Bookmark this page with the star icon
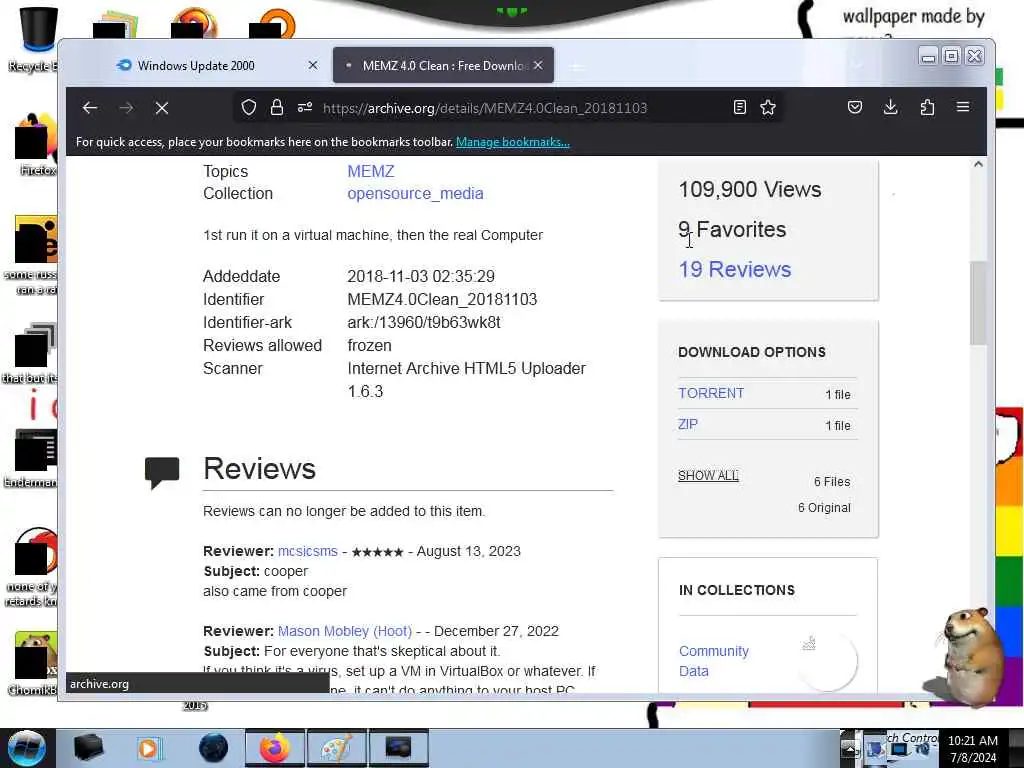 click(x=768, y=107)
